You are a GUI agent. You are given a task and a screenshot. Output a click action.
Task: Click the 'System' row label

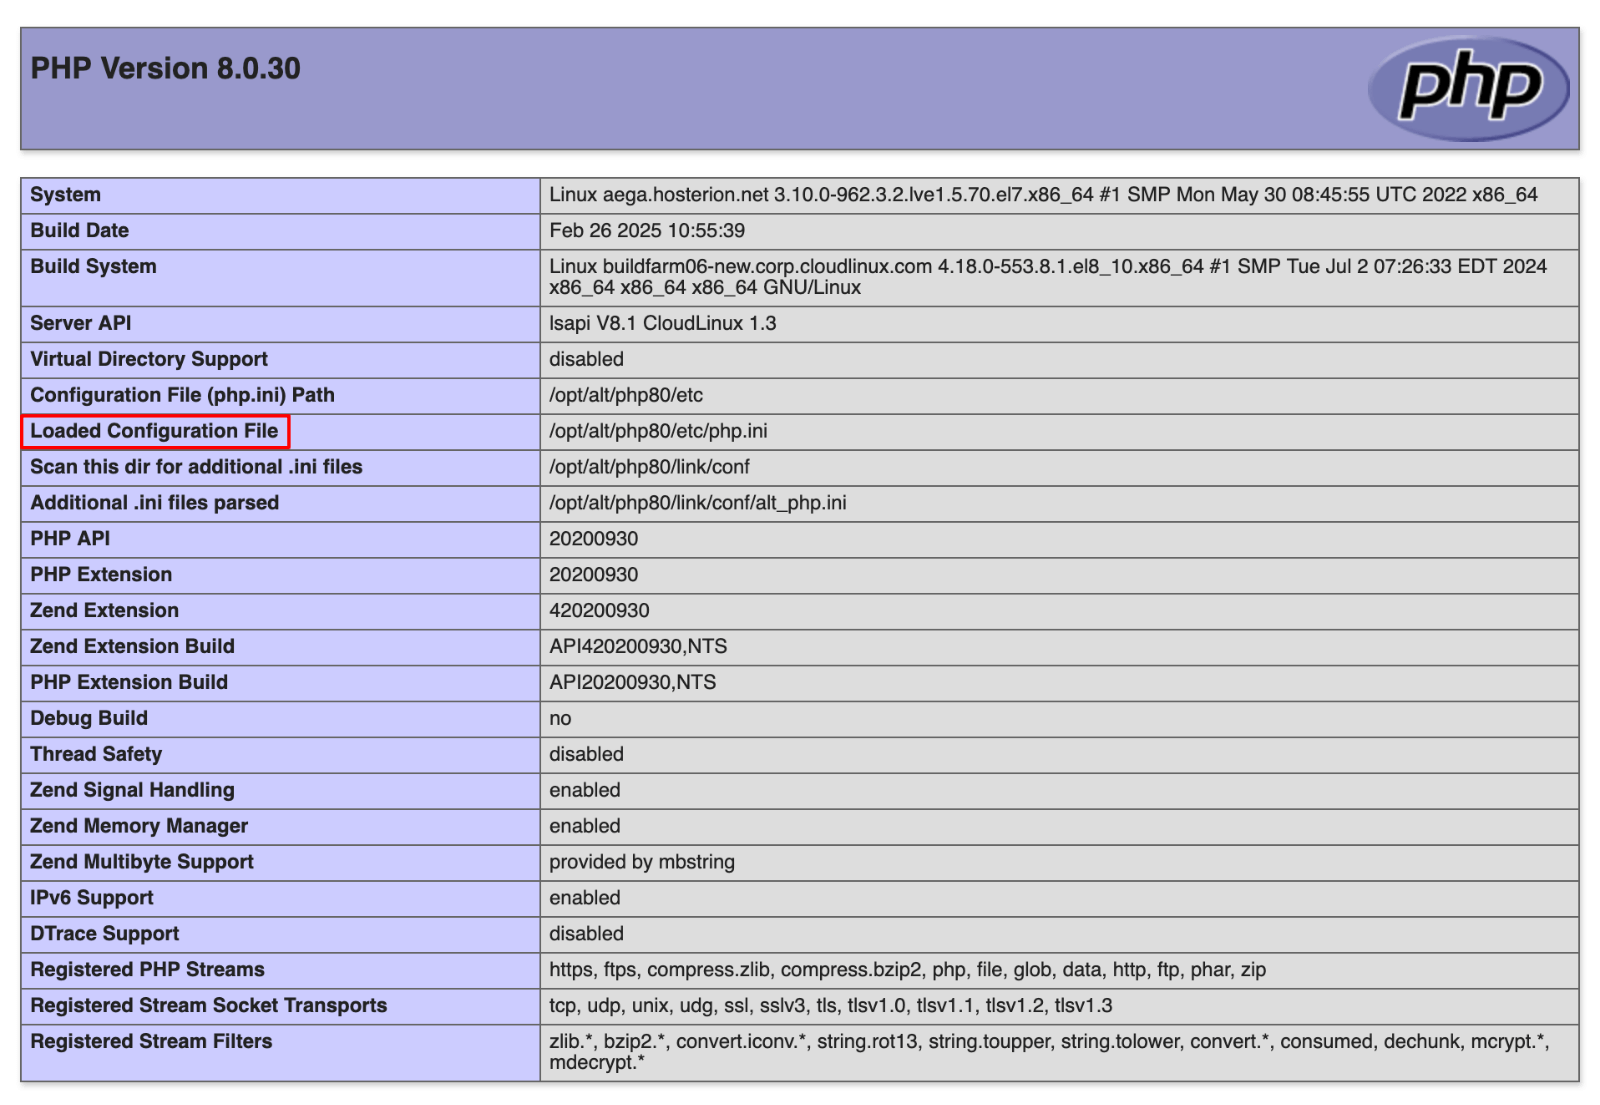click(66, 195)
